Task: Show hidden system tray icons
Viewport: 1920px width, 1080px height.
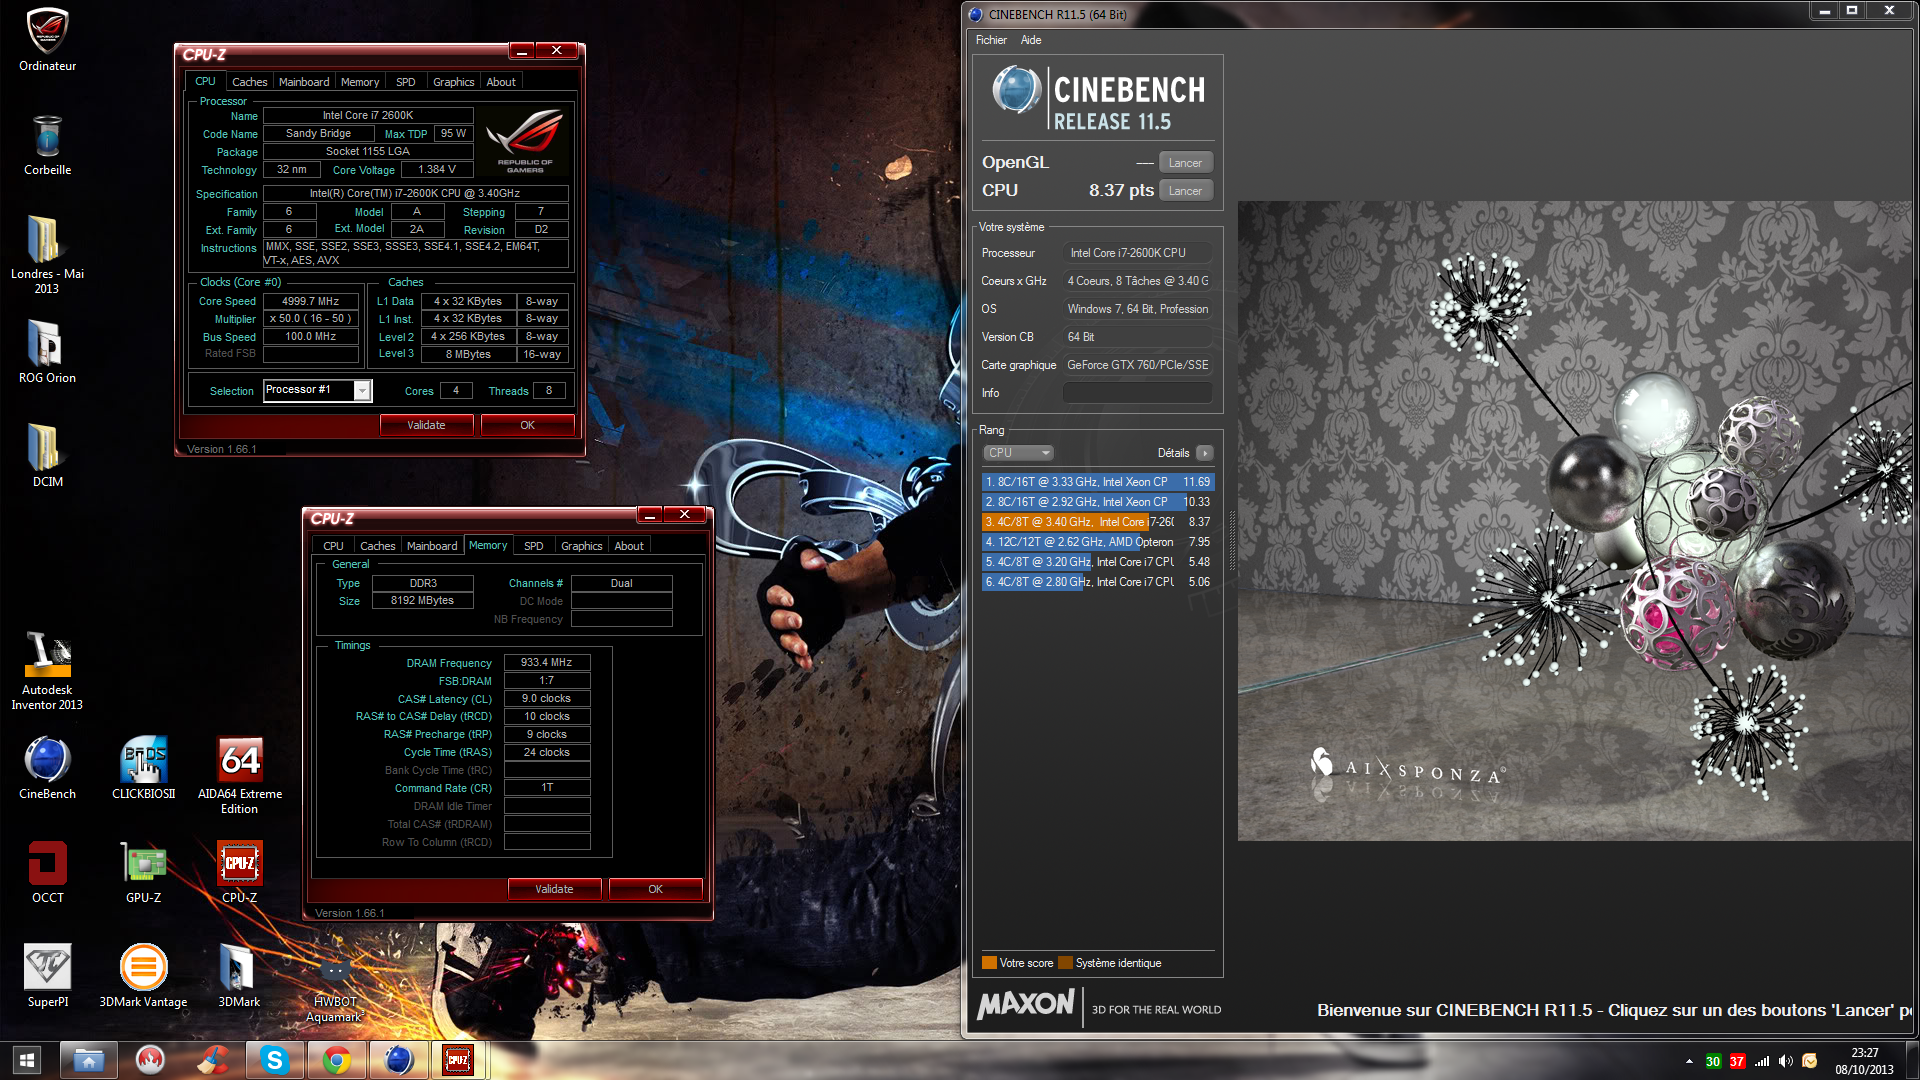Action: [x=1689, y=1061]
